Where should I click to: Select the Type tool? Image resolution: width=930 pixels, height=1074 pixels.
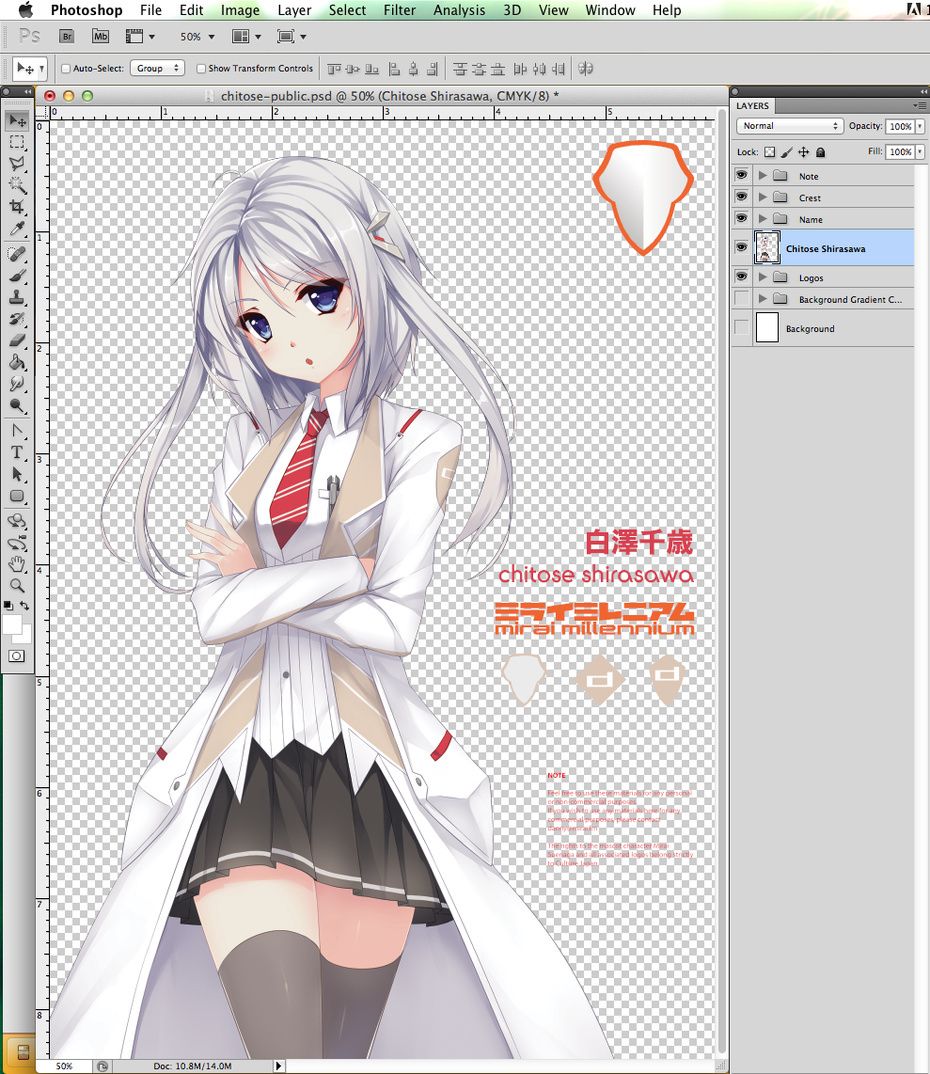[x=17, y=452]
